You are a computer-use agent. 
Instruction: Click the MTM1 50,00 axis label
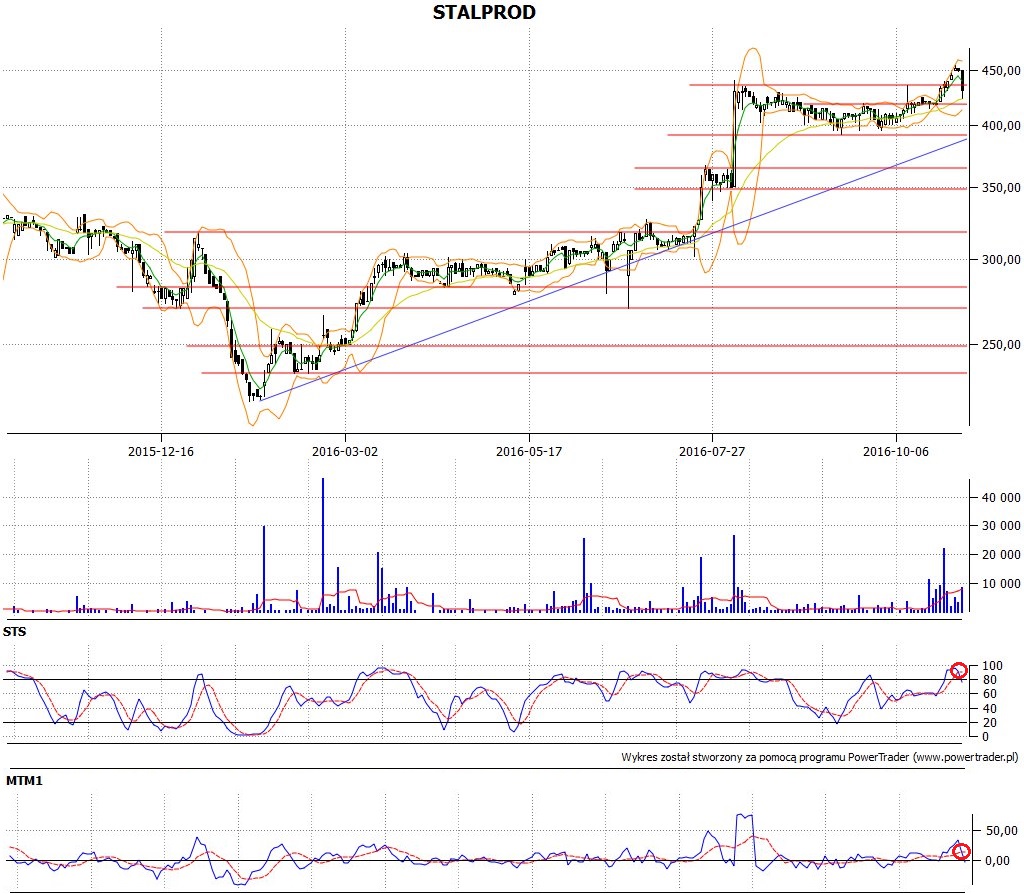pos(1002,831)
